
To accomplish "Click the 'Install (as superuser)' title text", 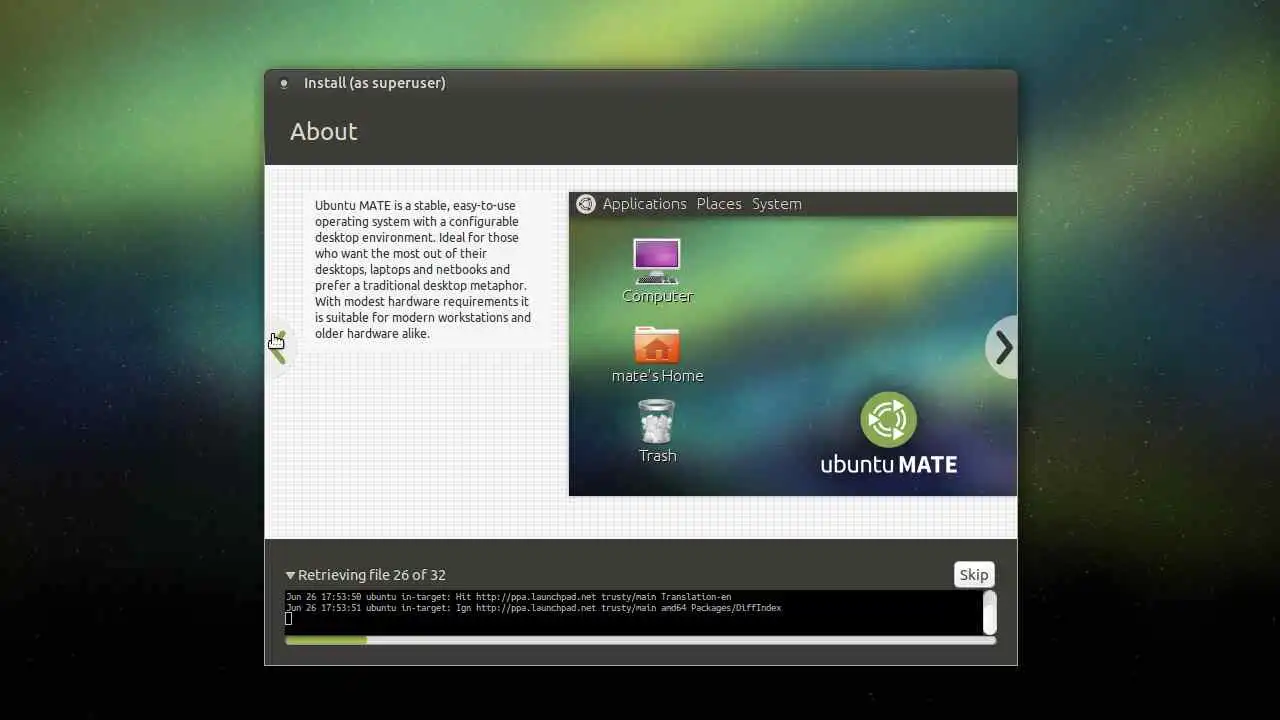I will pos(375,83).
